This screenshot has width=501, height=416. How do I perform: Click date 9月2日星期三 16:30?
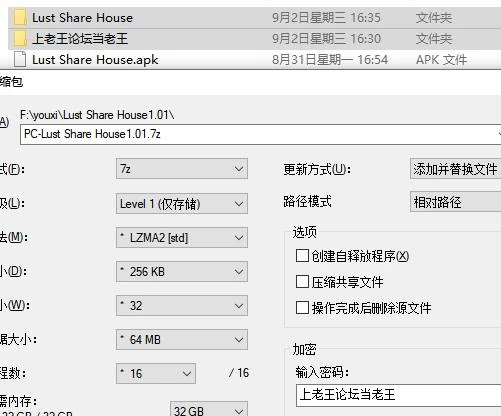click(326, 39)
